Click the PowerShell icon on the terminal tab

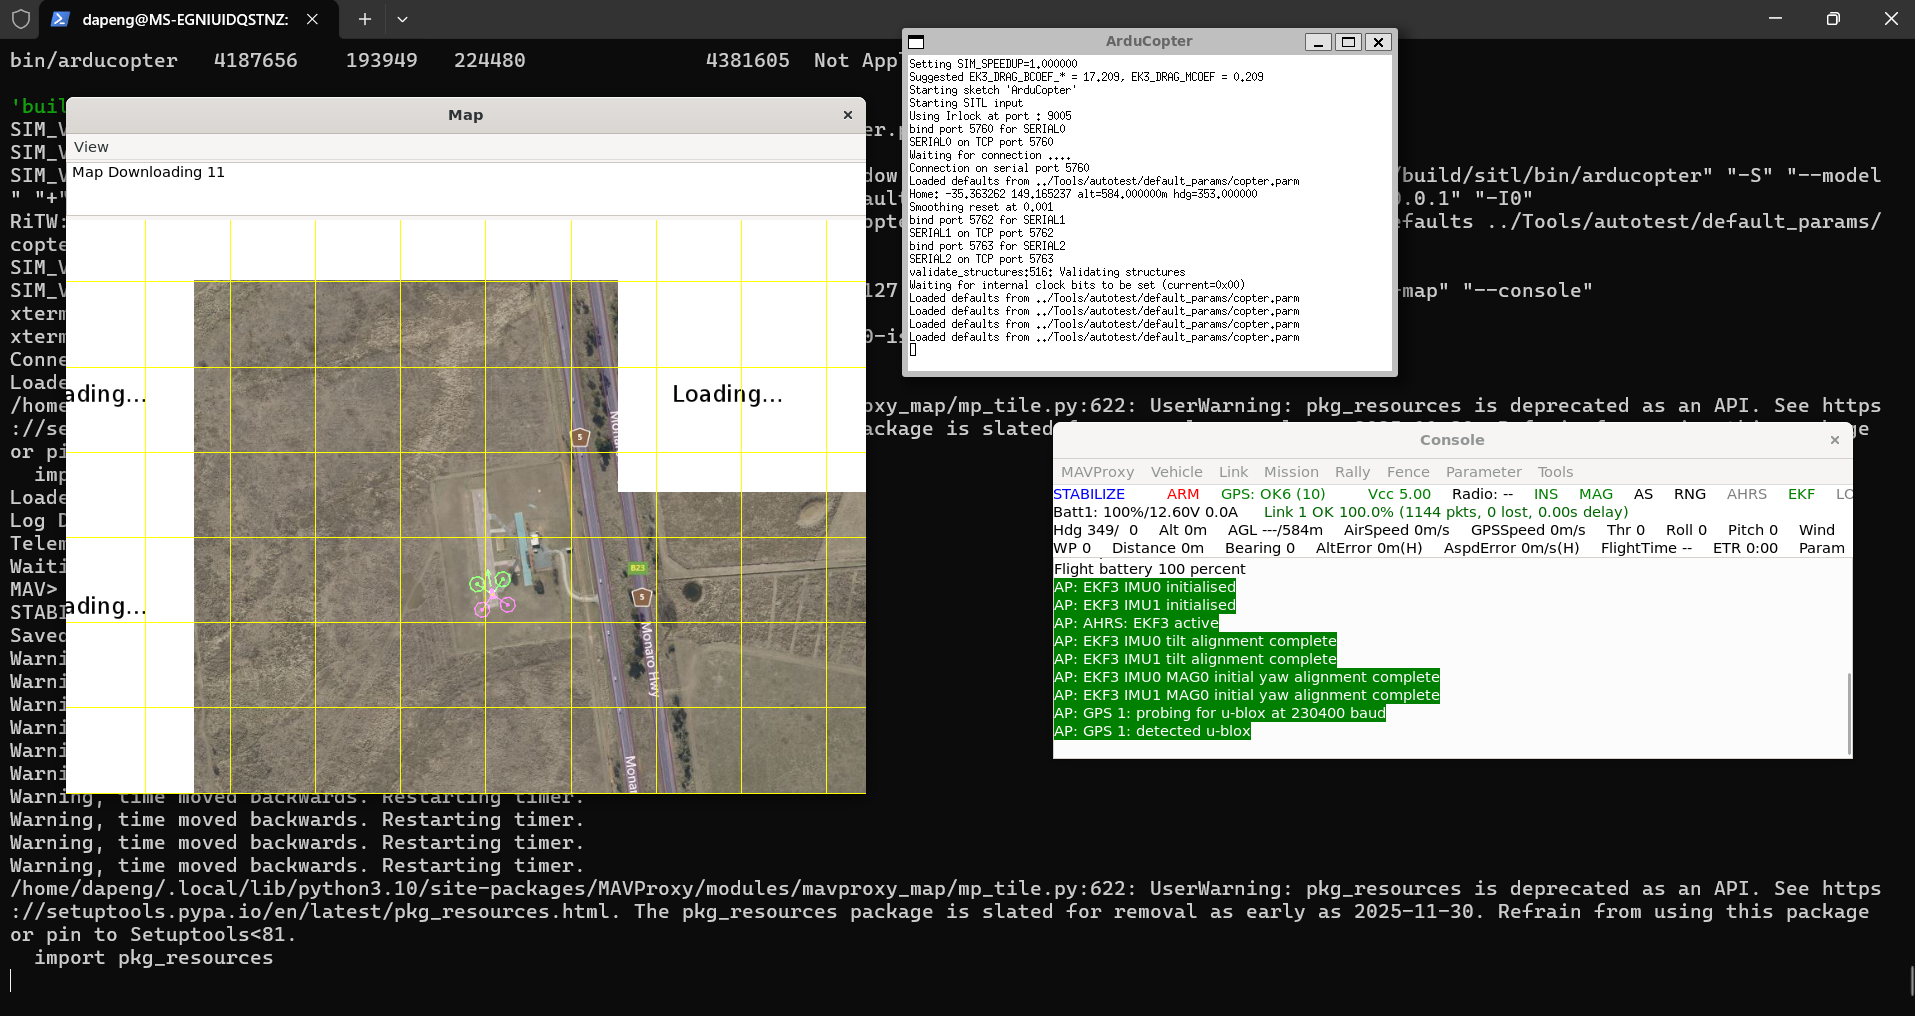pos(60,19)
